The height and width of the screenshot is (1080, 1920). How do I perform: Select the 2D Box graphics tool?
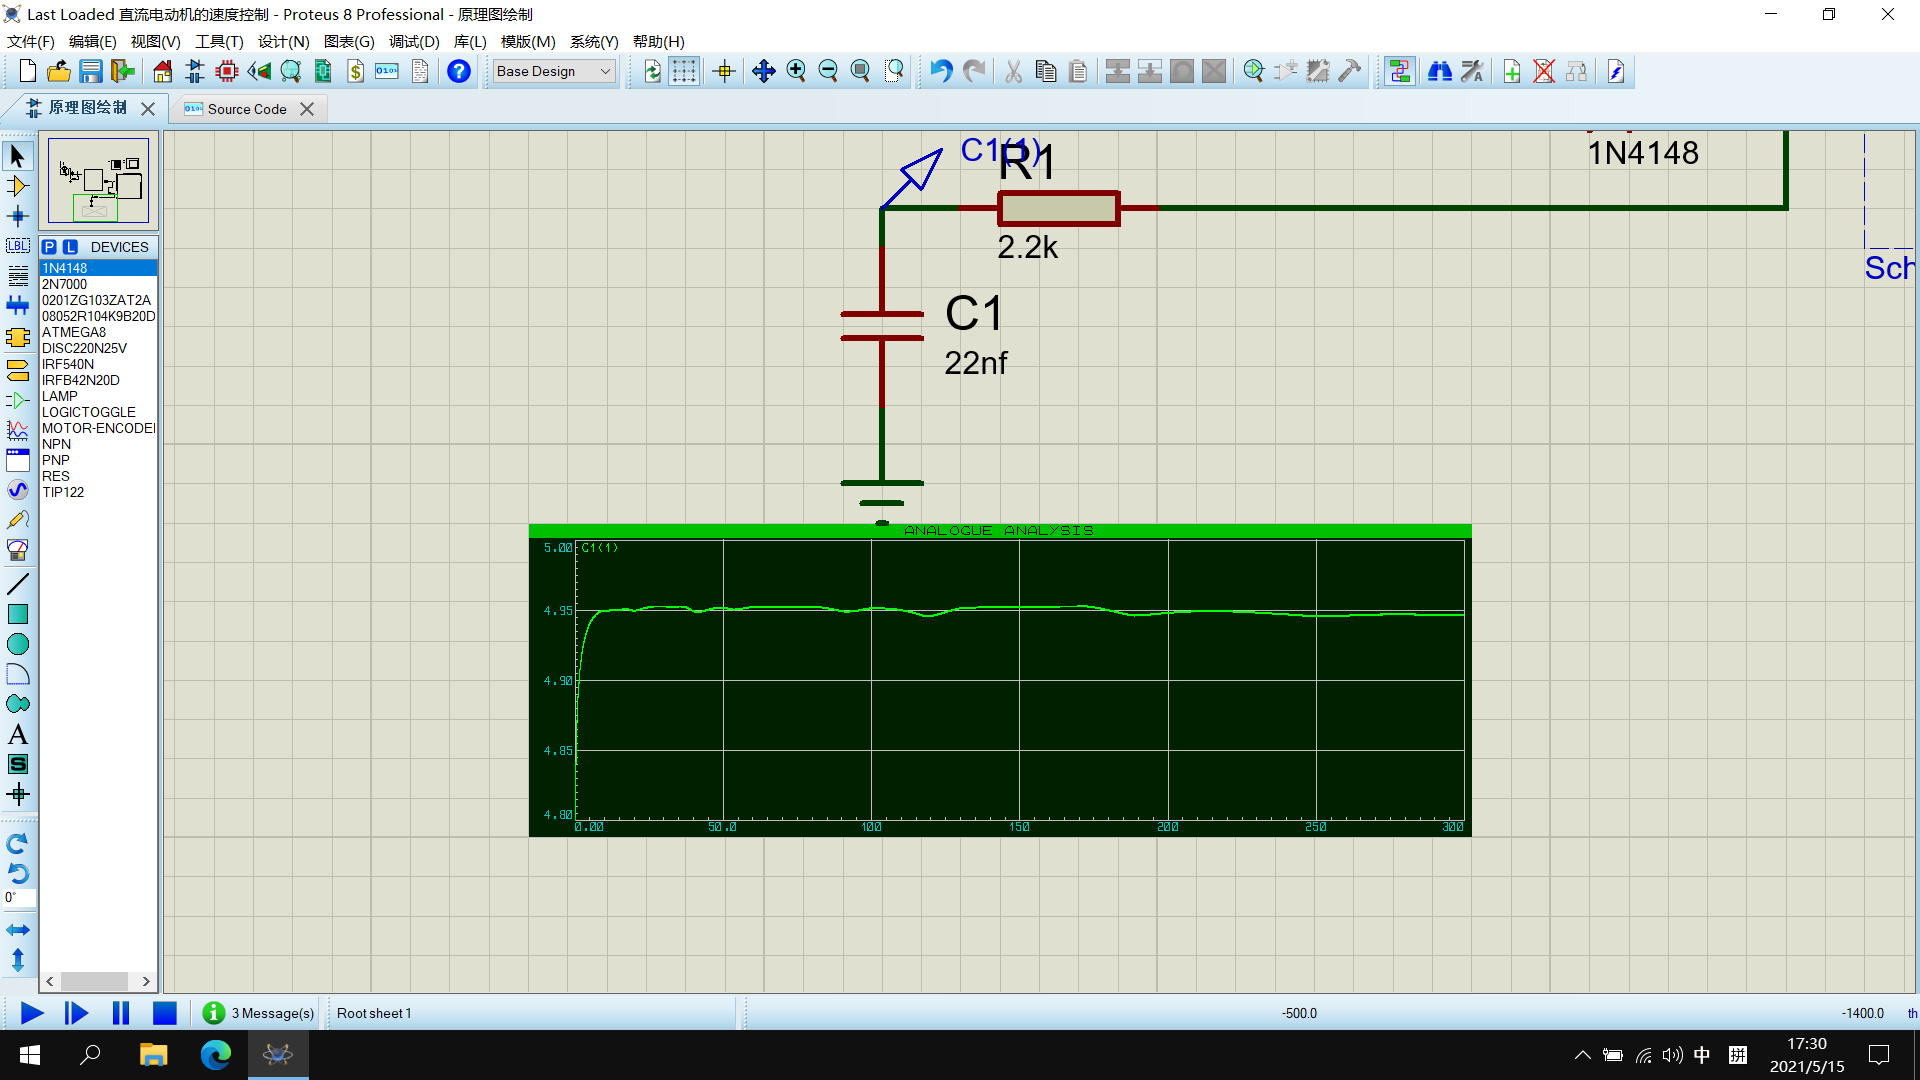pyautogui.click(x=18, y=614)
